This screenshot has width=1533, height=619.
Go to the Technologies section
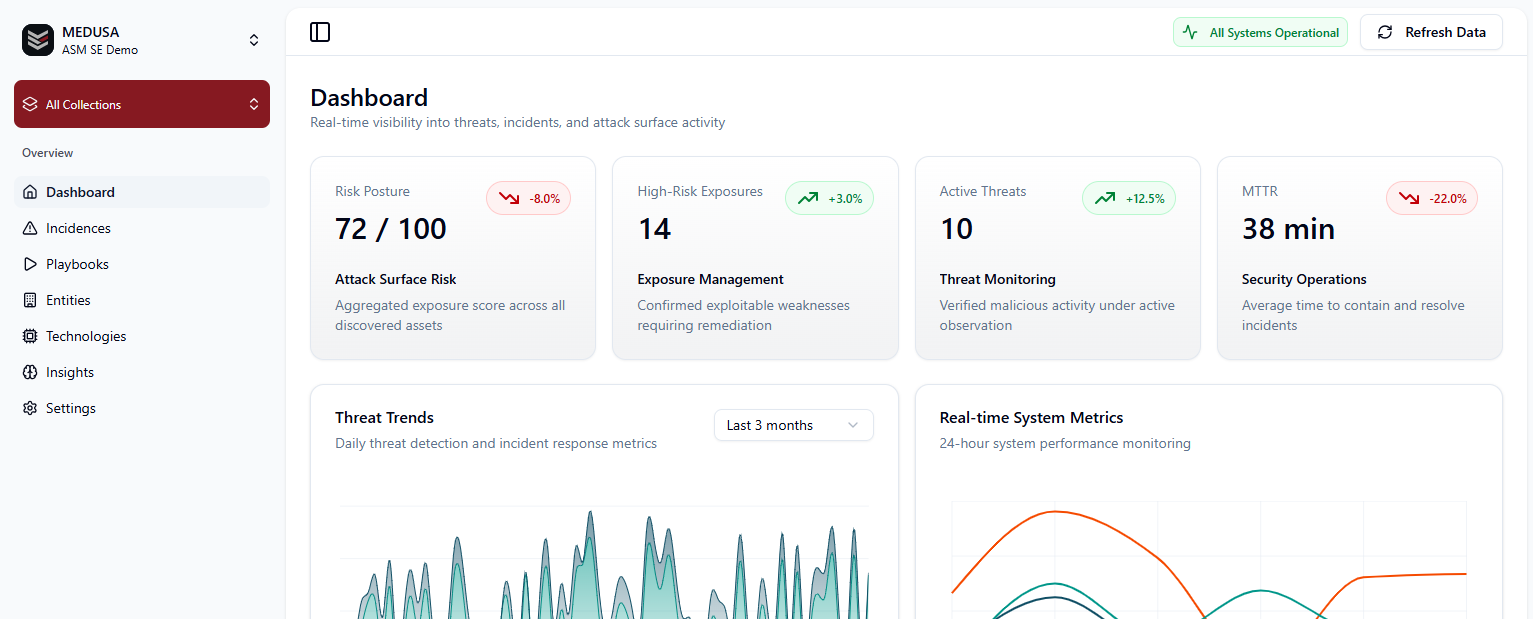tap(86, 336)
